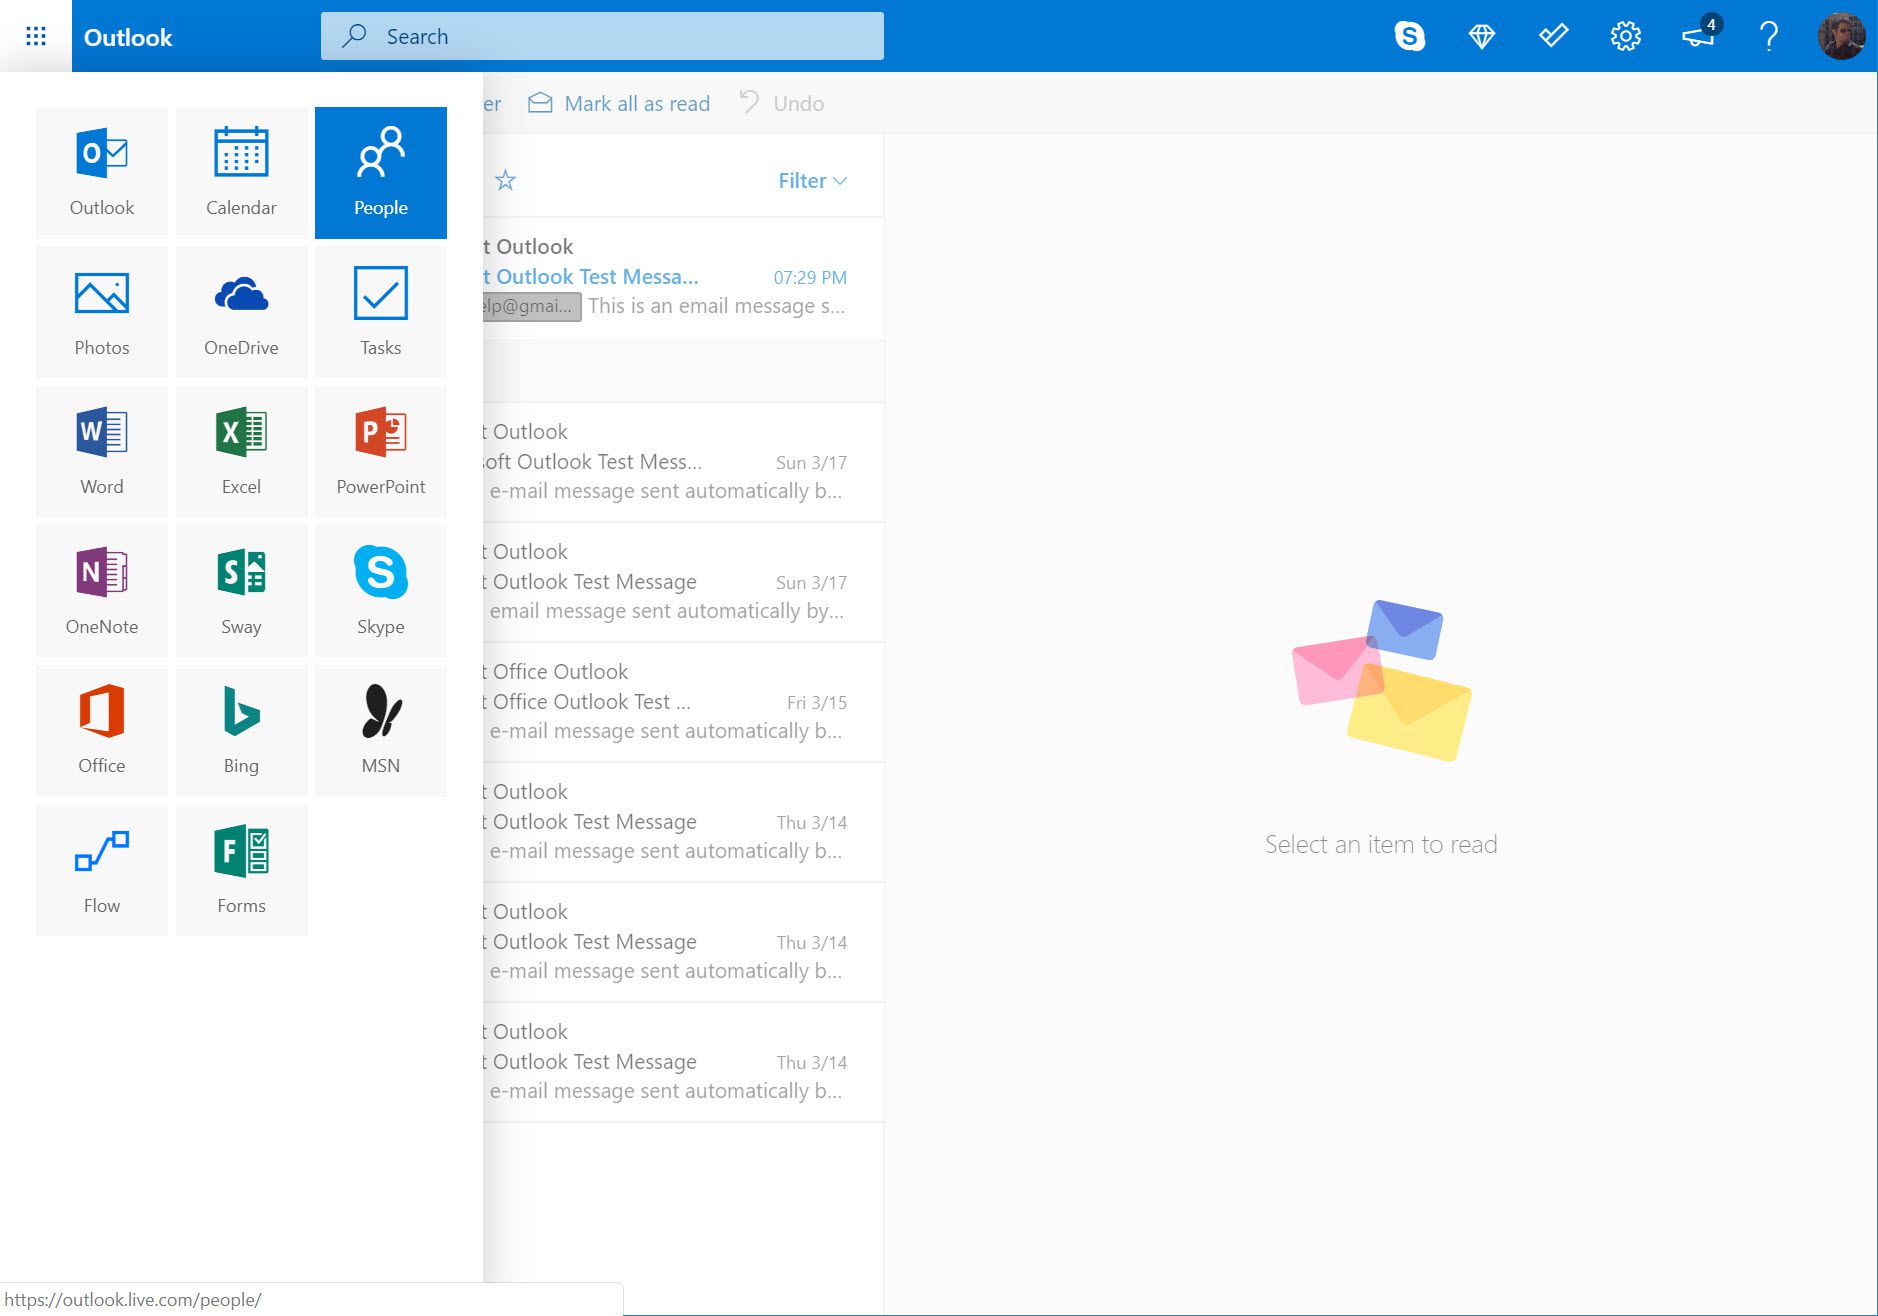Open the Outlook app tile
Image resolution: width=1878 pixels, height=1316 pixels.
point(102,173)
